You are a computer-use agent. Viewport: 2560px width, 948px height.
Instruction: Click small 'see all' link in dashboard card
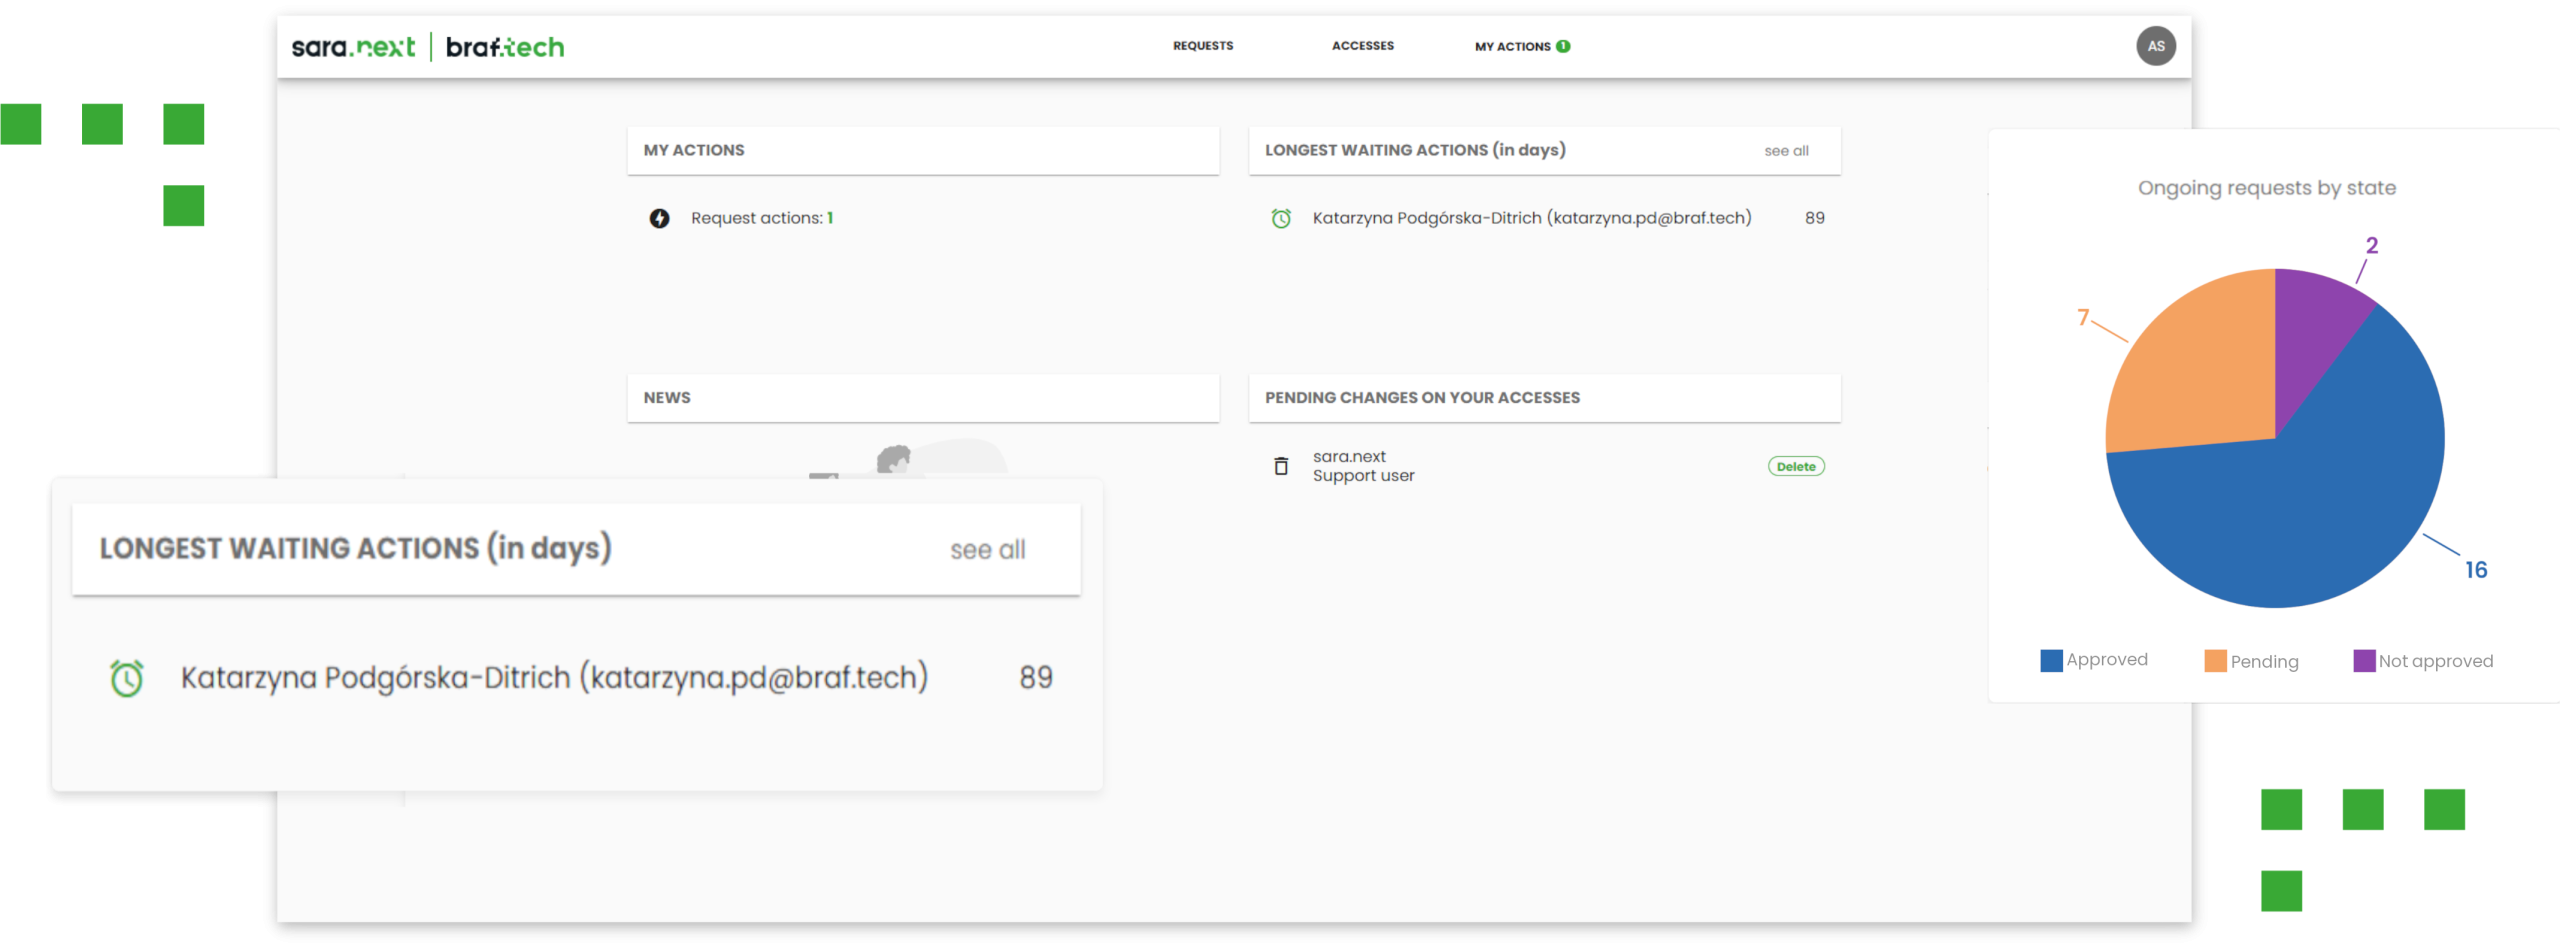tap(1786, 151)
